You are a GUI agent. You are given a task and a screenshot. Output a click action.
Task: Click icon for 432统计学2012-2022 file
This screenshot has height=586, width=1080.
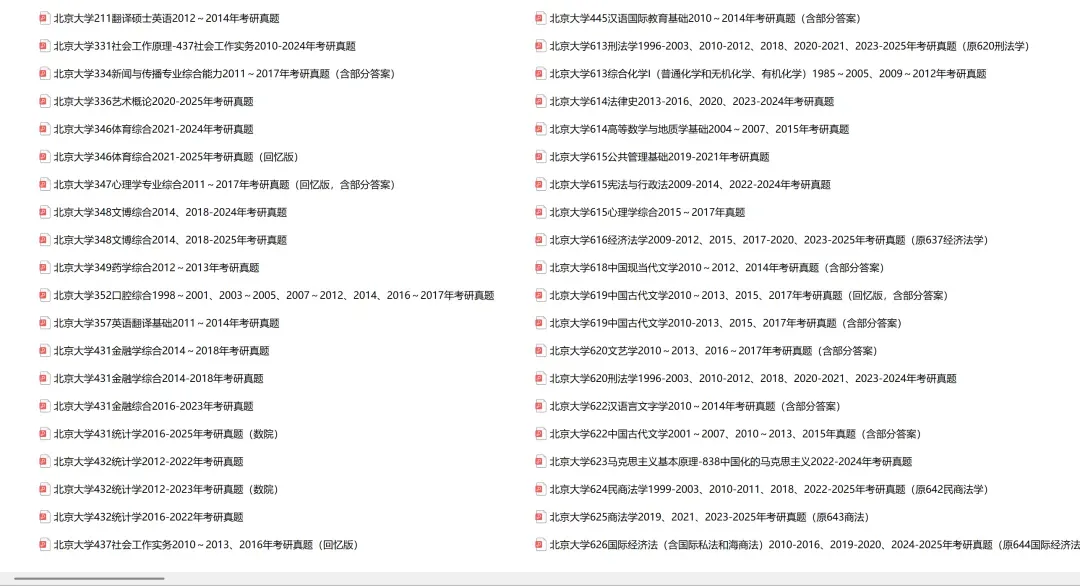(44, 461)
